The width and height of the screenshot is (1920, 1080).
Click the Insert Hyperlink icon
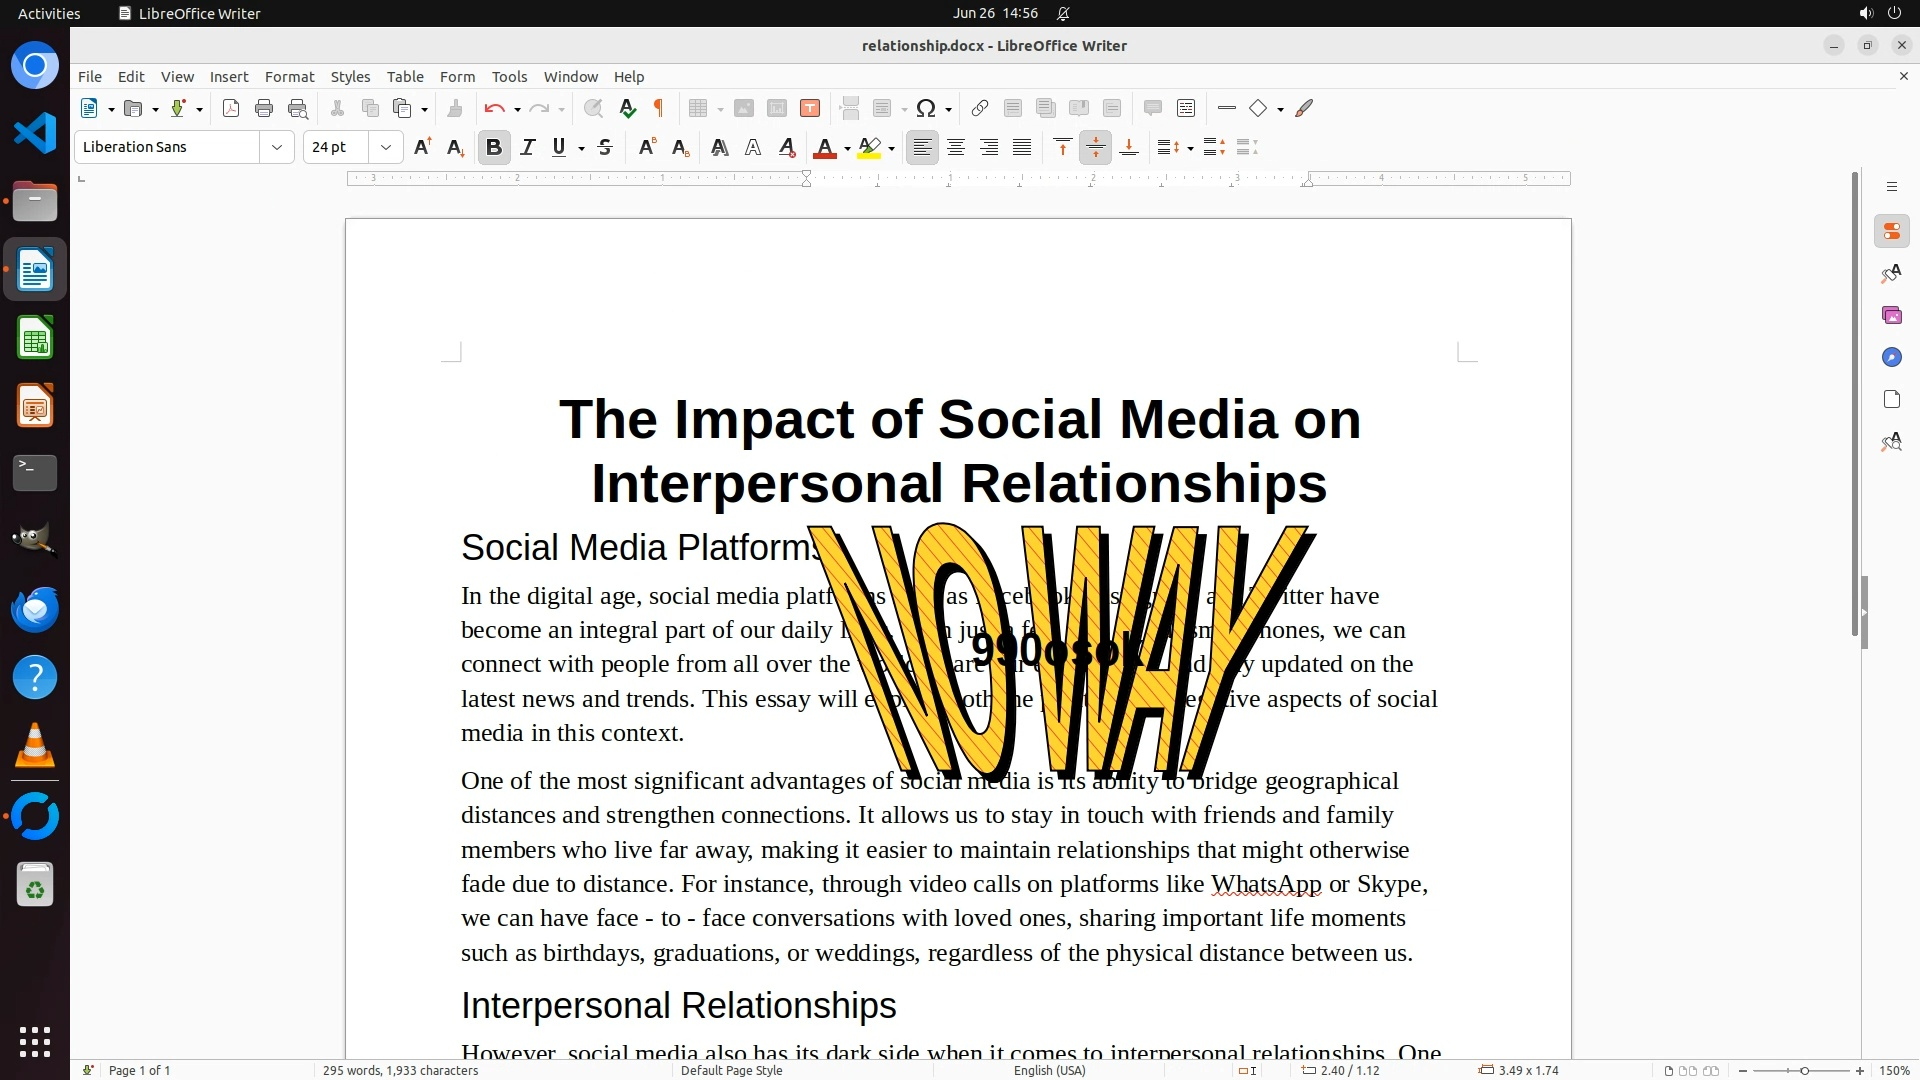(980, 109)
